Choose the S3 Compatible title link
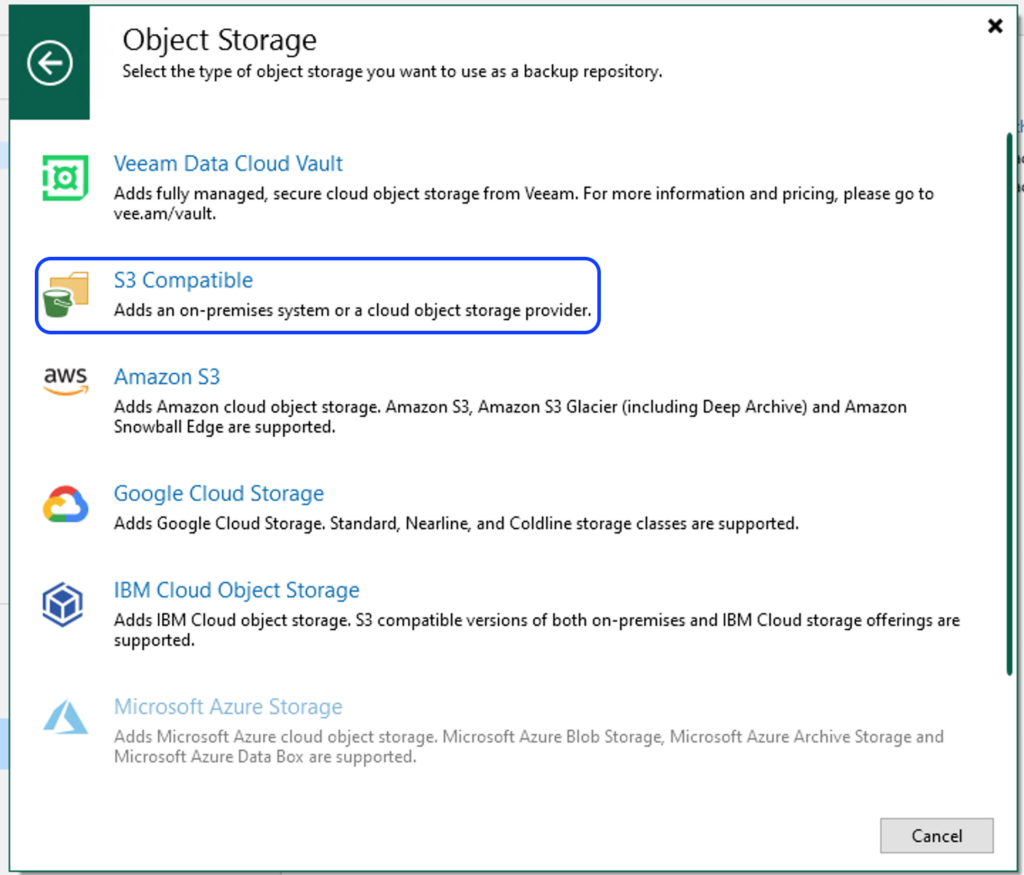The width and height of the screenshot is (1024, 875). pos(183,281)
